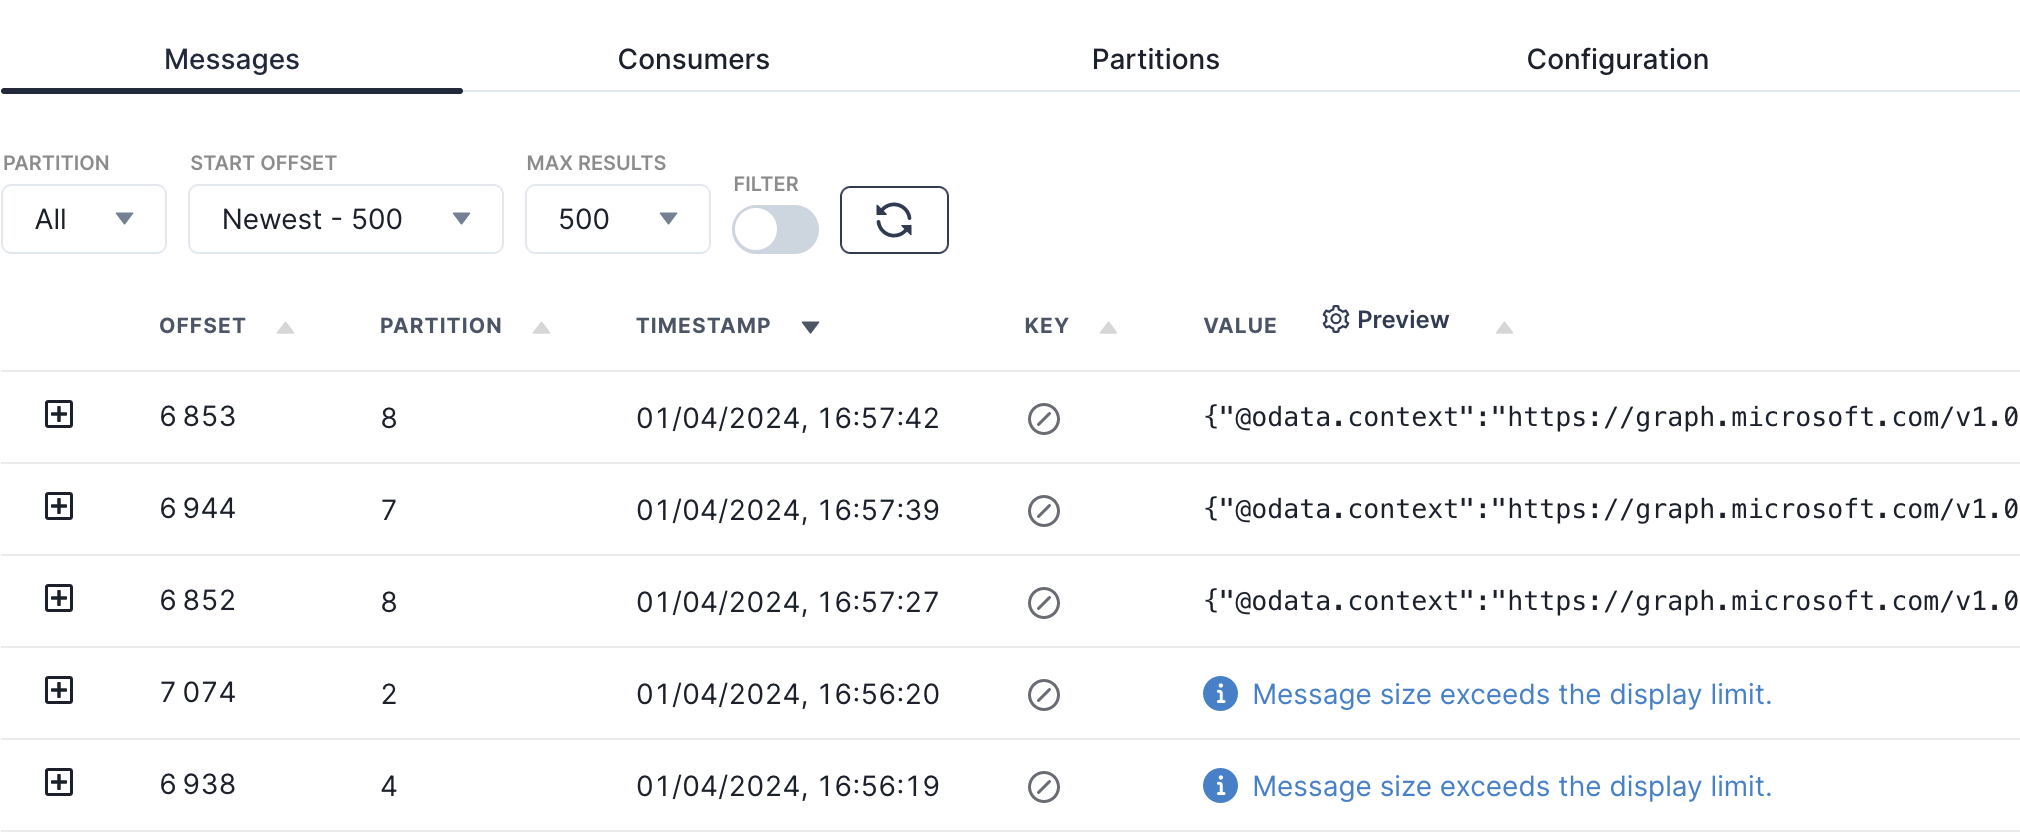
Task: Click partition value 7 in offset 6 944 row
Action: (389, 510)
